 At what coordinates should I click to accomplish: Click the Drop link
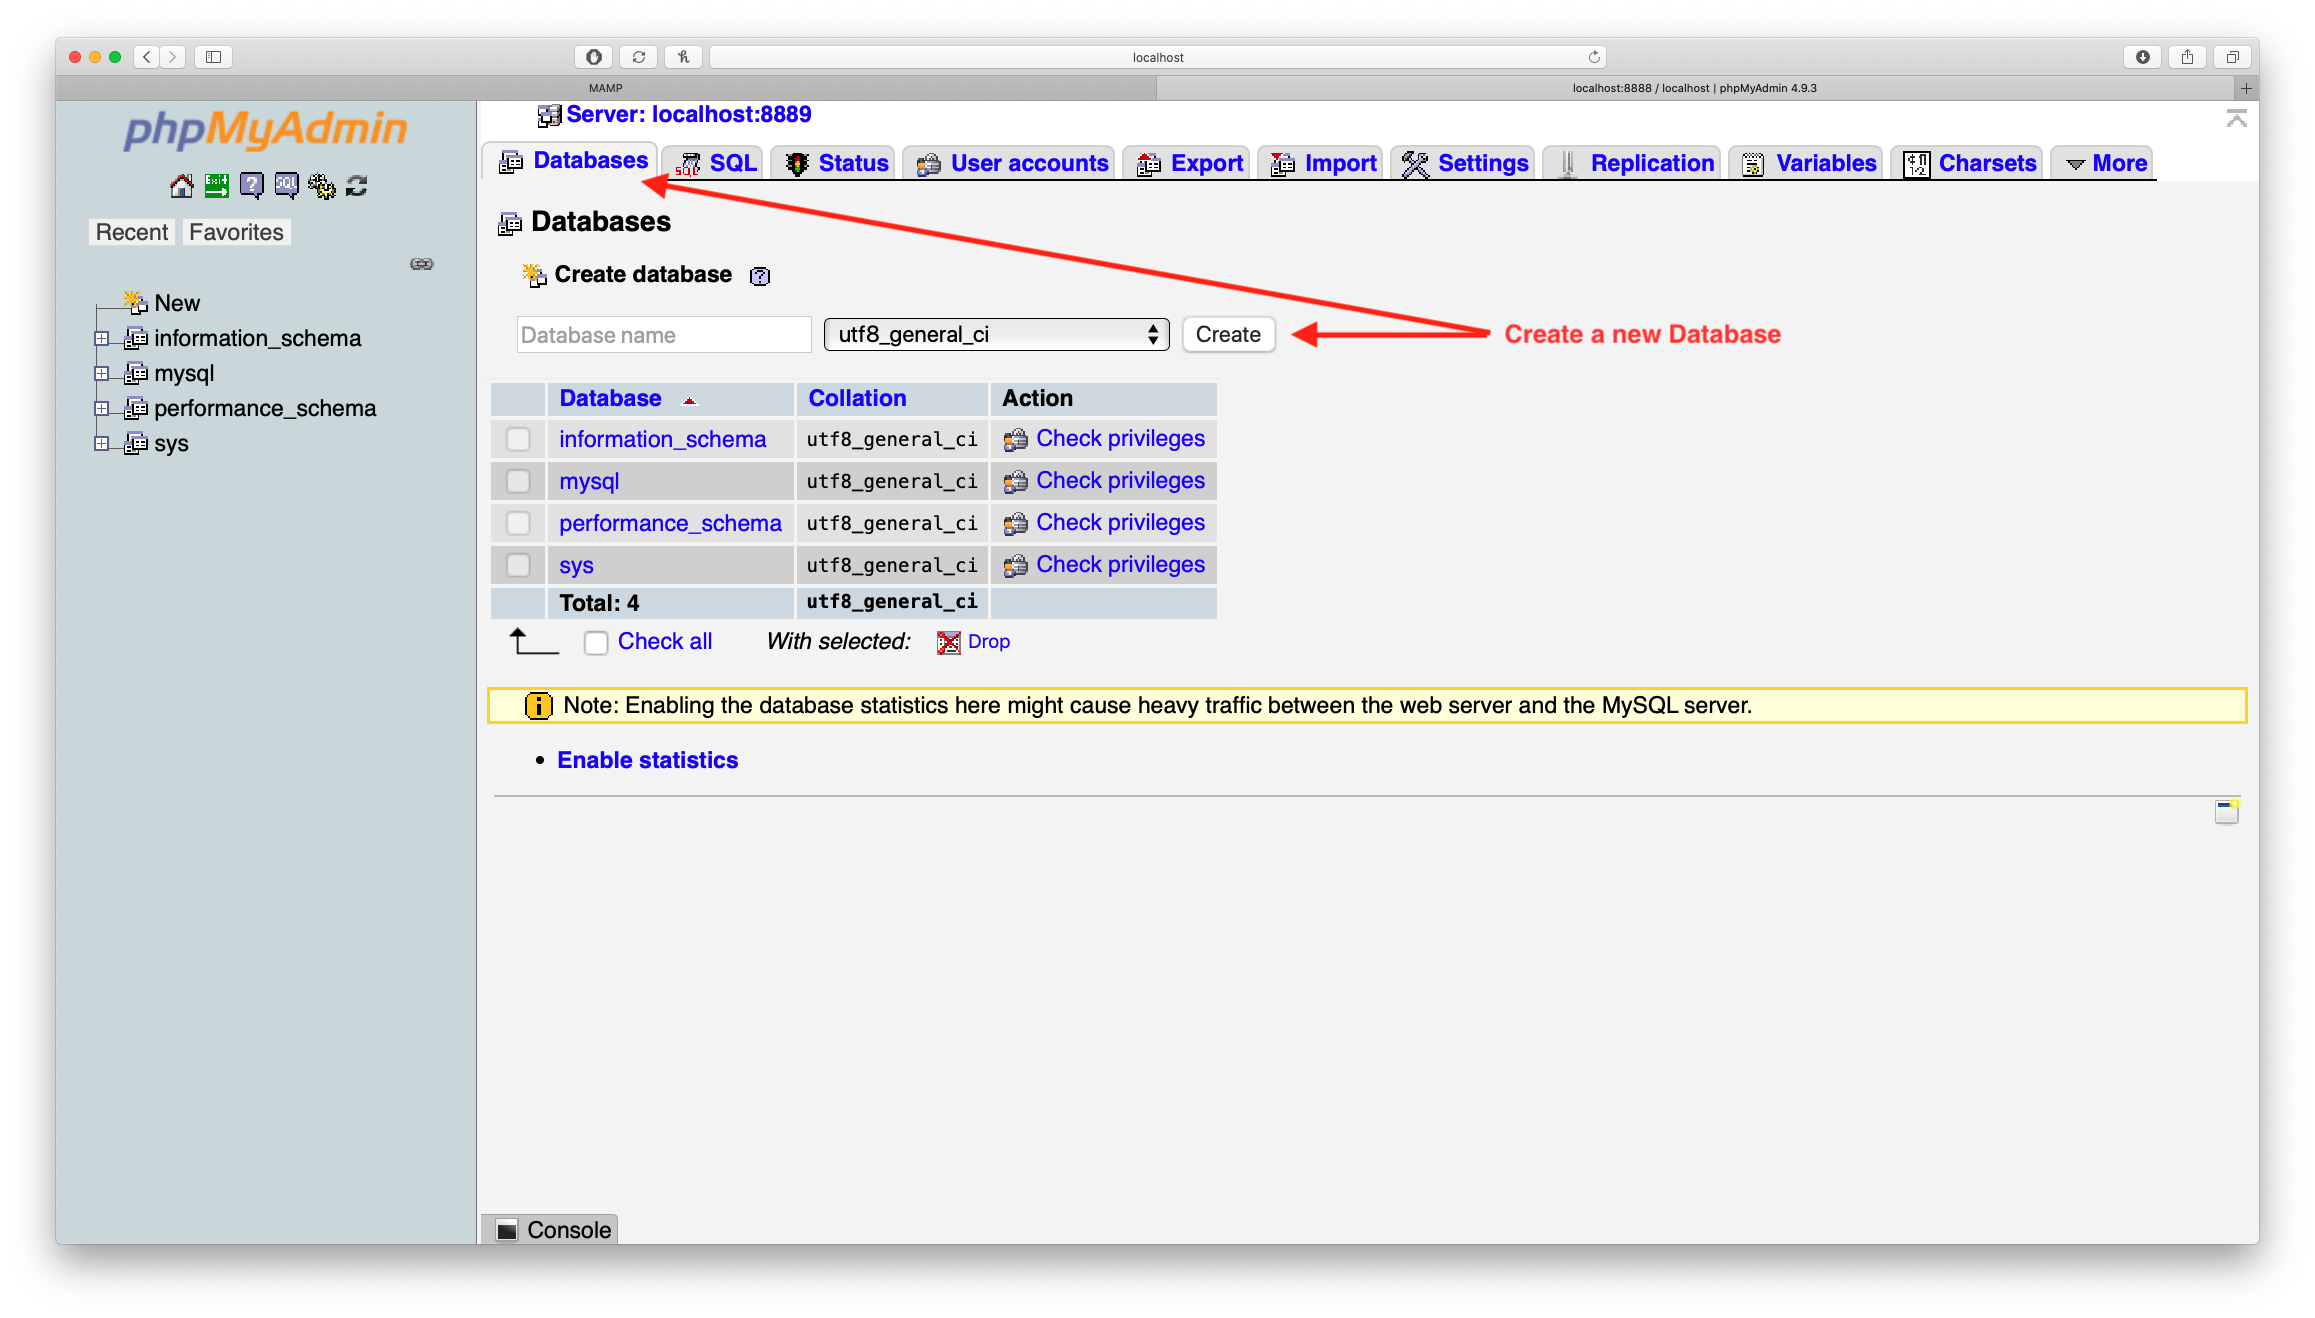click(988, 642)
